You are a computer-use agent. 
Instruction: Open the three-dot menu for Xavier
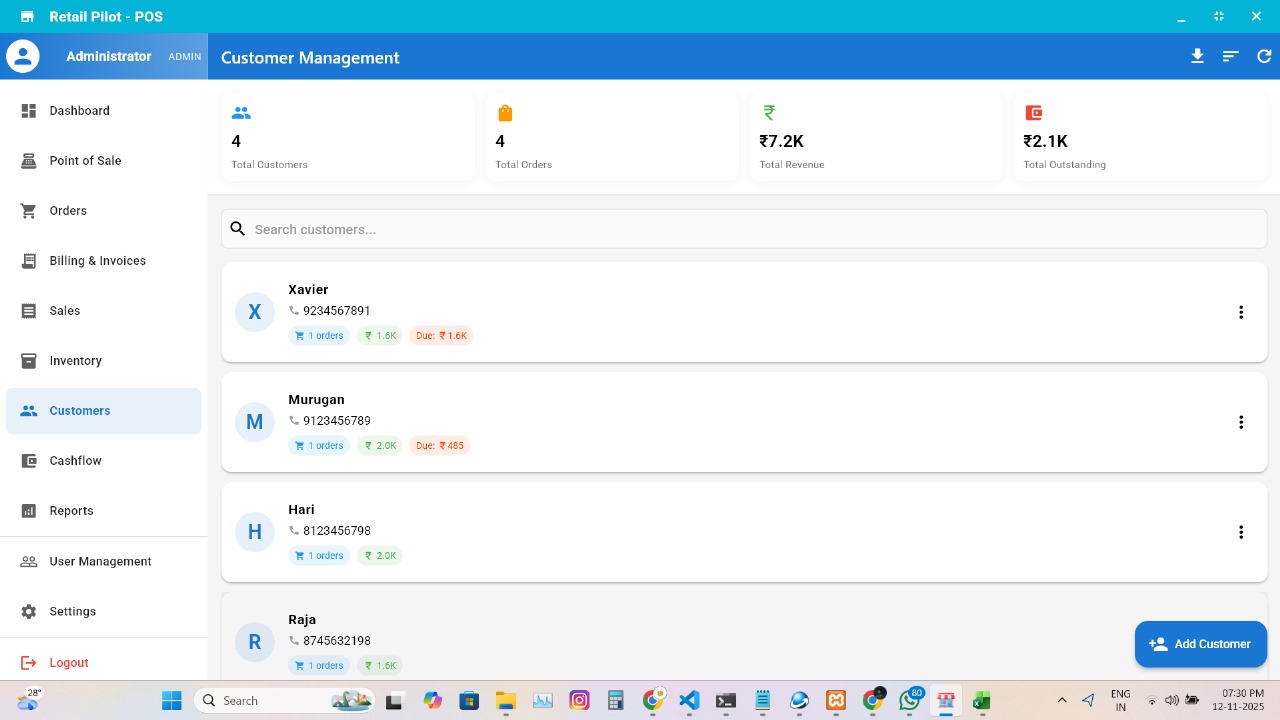coord(1241,312)
